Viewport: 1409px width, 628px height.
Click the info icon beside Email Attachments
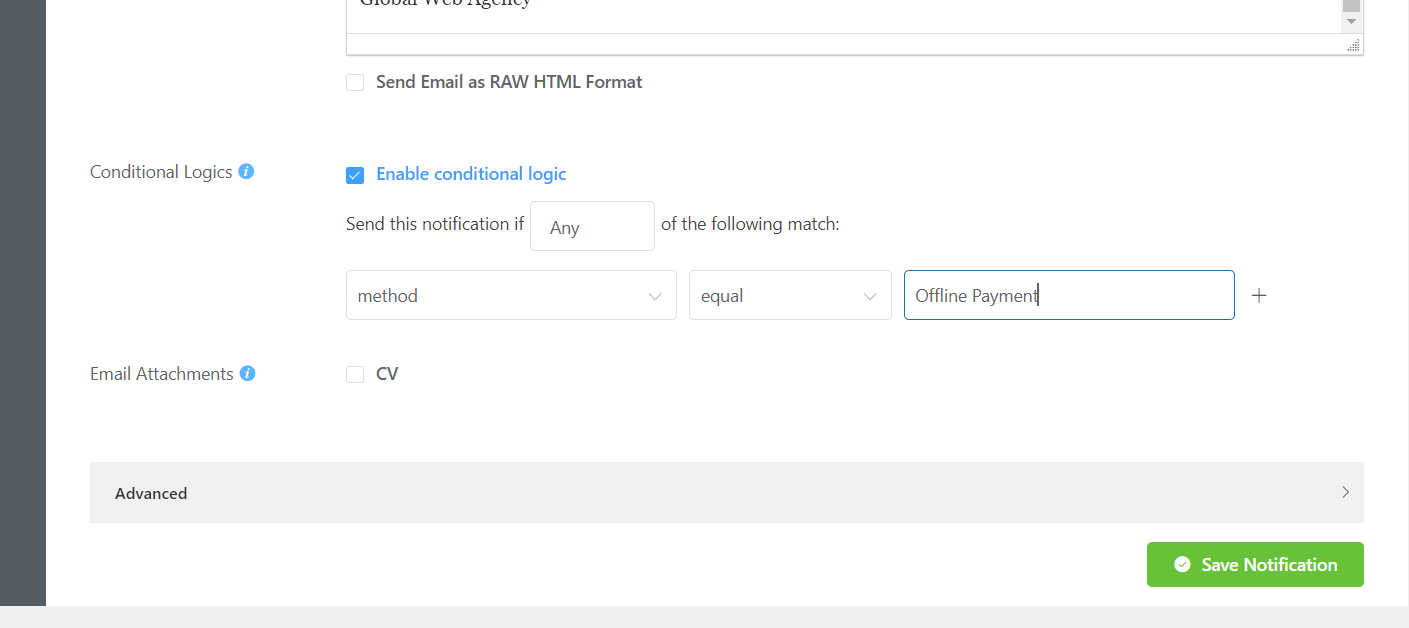click(247, 372)
